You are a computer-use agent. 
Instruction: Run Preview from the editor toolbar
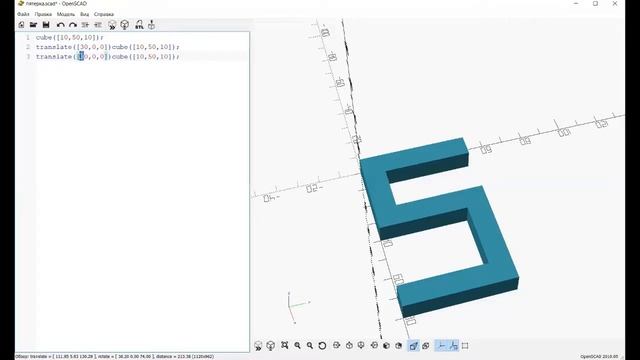point(112,25)
